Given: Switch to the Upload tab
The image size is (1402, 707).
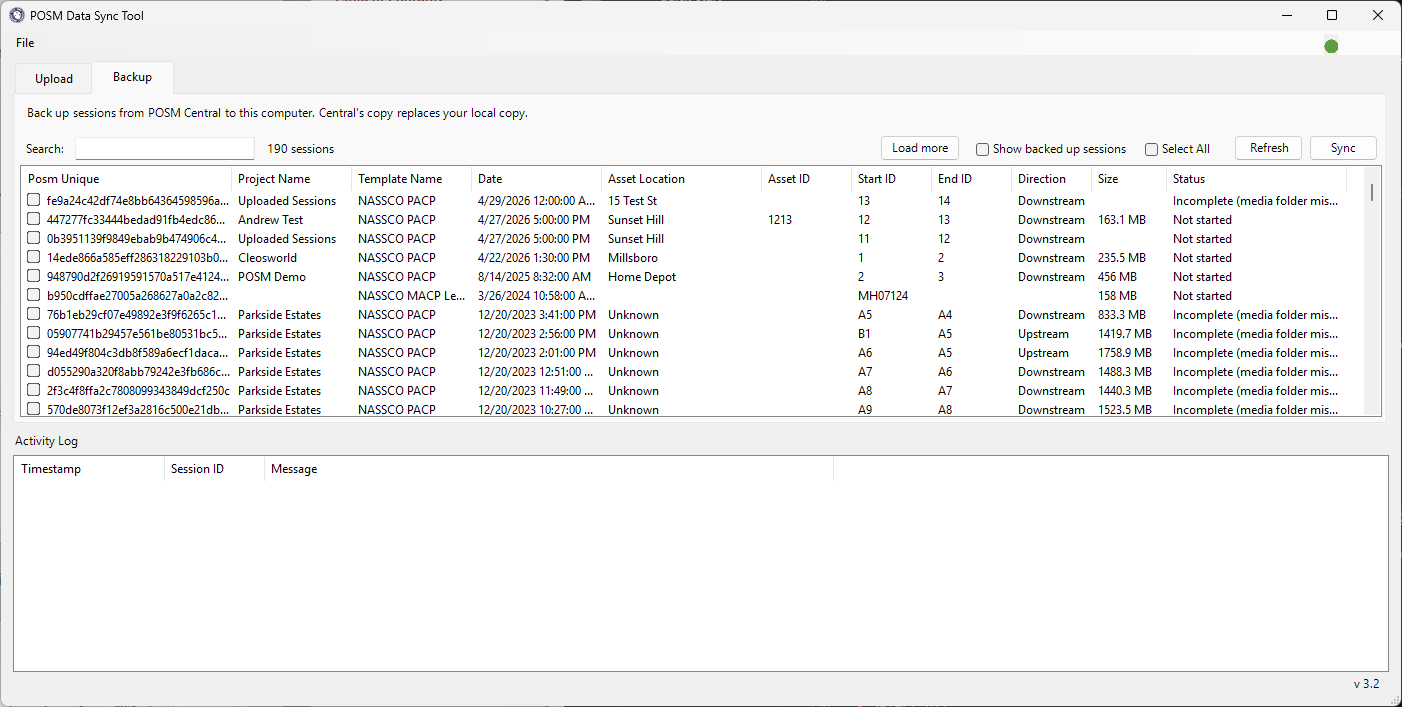Looking at the screenshot, I should 54,79.
